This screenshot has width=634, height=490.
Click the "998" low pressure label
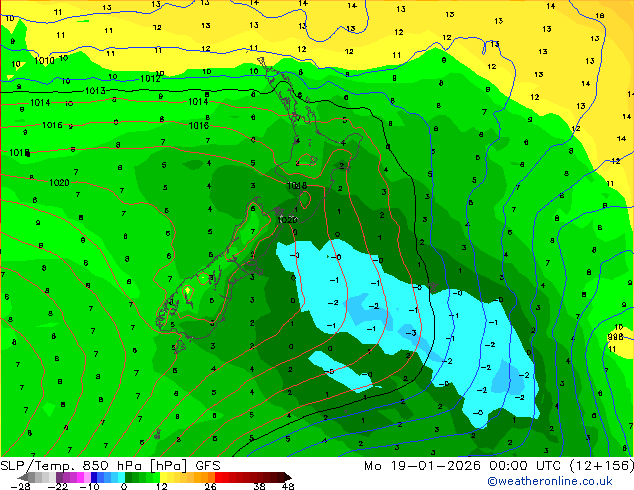(615, 337)
